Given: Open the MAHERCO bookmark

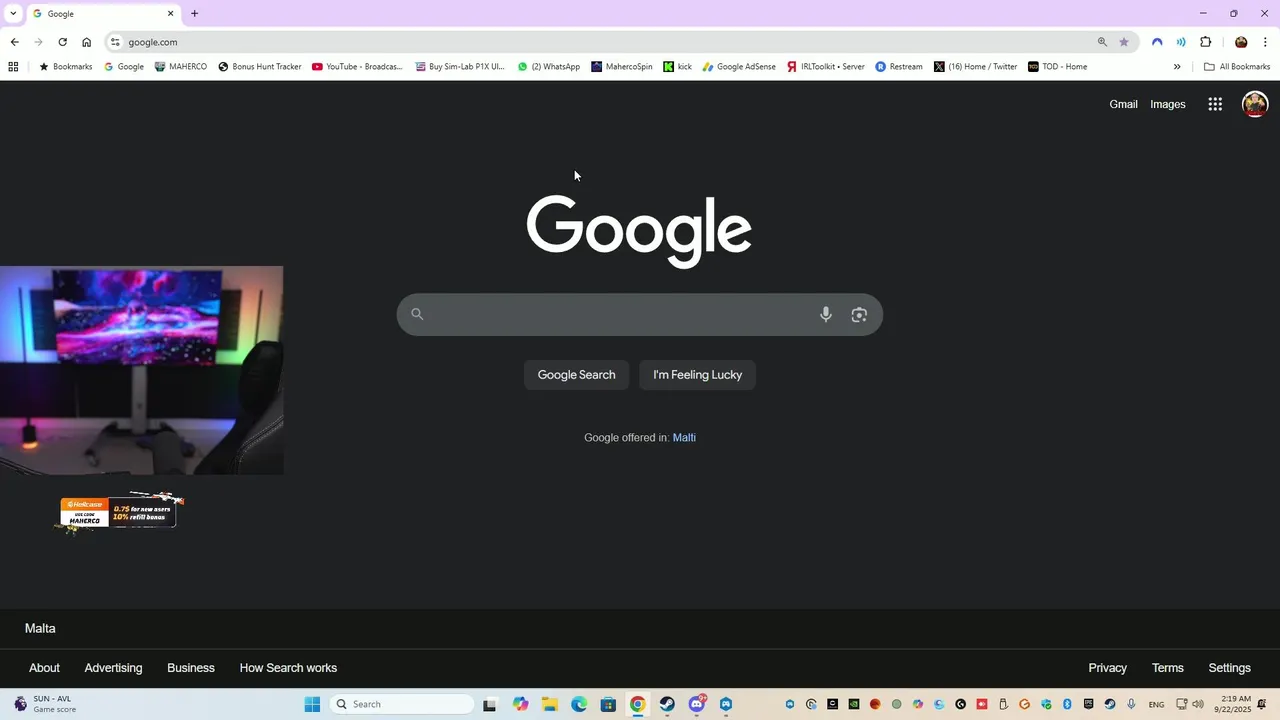Looking at the screenshot, I should pos(181,67).
